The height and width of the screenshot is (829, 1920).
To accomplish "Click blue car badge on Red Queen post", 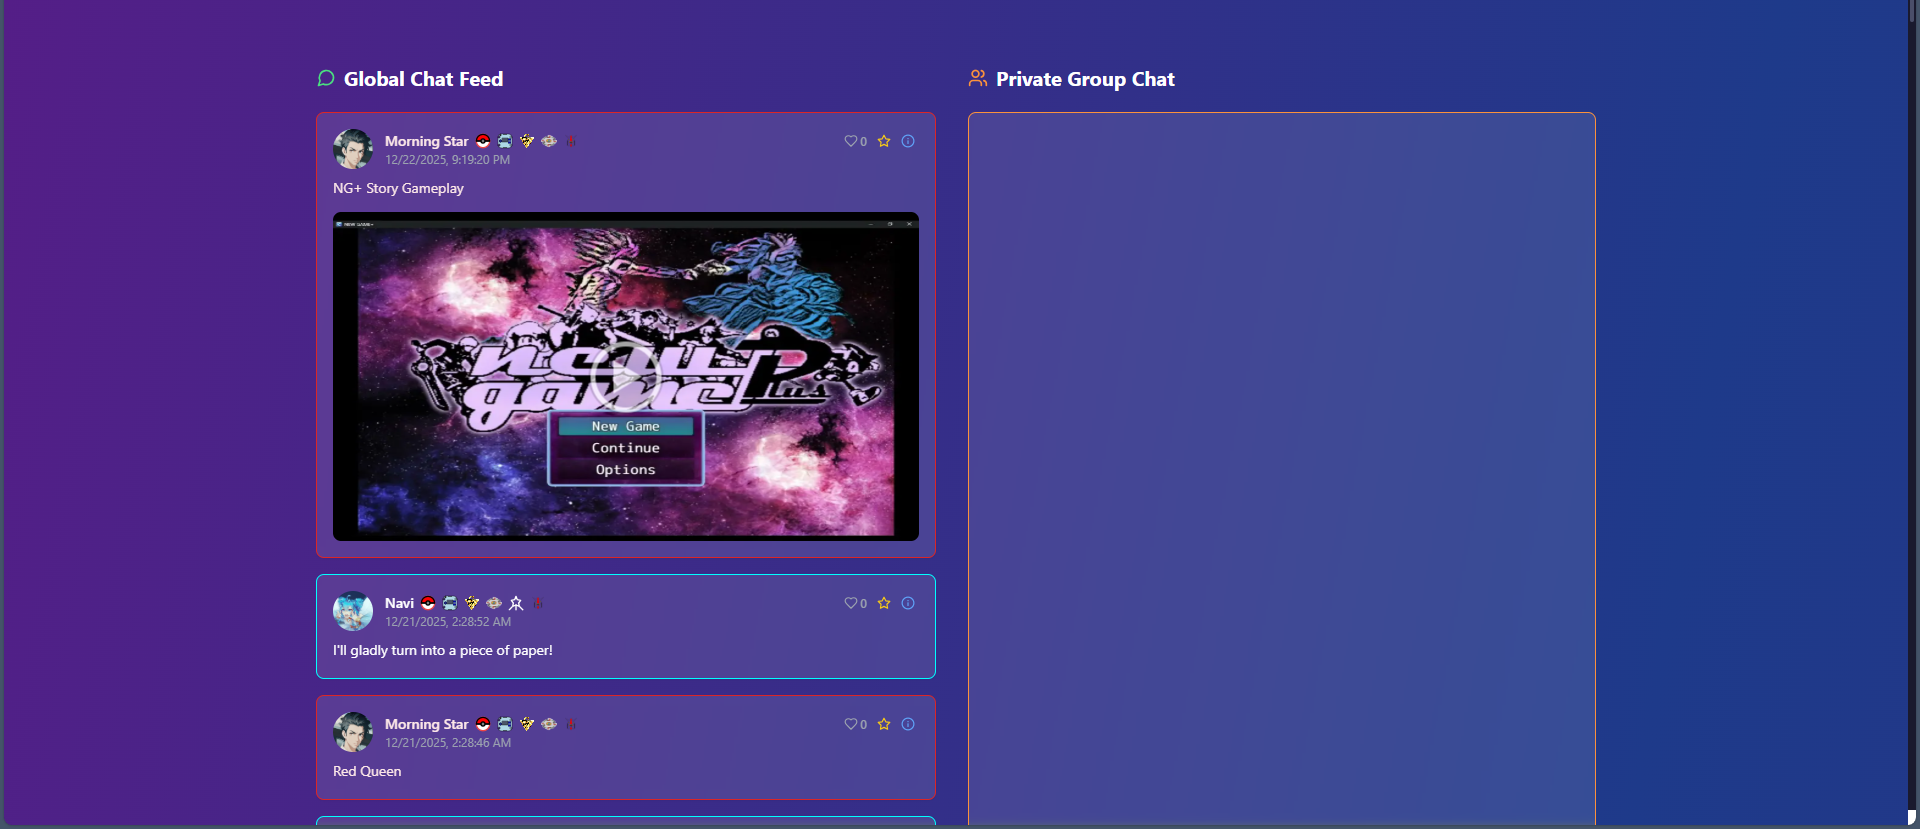I will pos(505,724).
